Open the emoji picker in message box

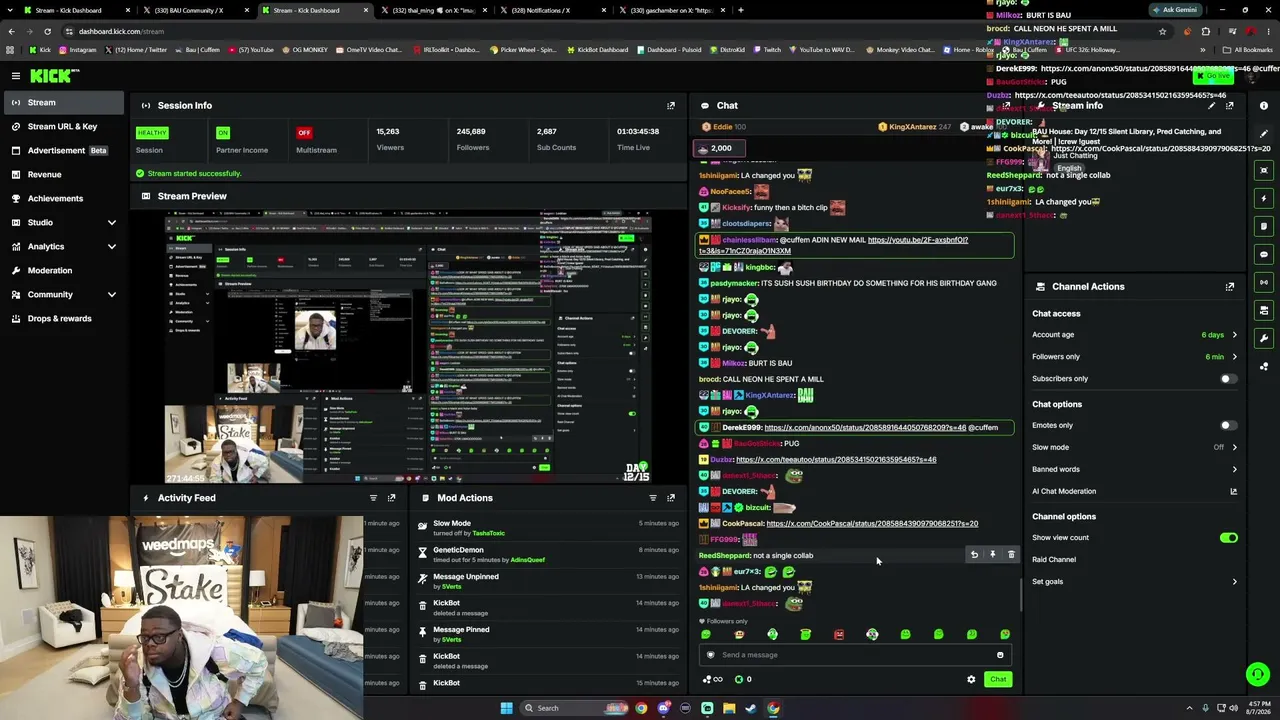tap(1000, 655)
